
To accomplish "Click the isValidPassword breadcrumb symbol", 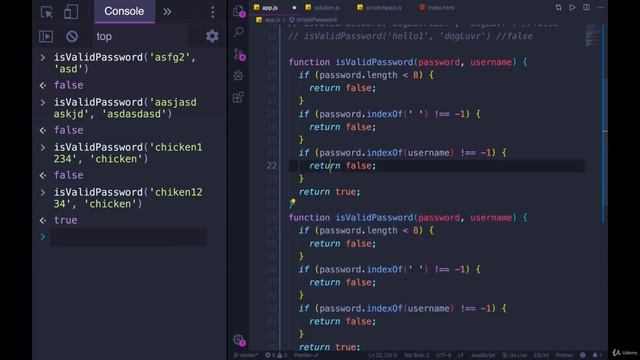I will (313, 20).
